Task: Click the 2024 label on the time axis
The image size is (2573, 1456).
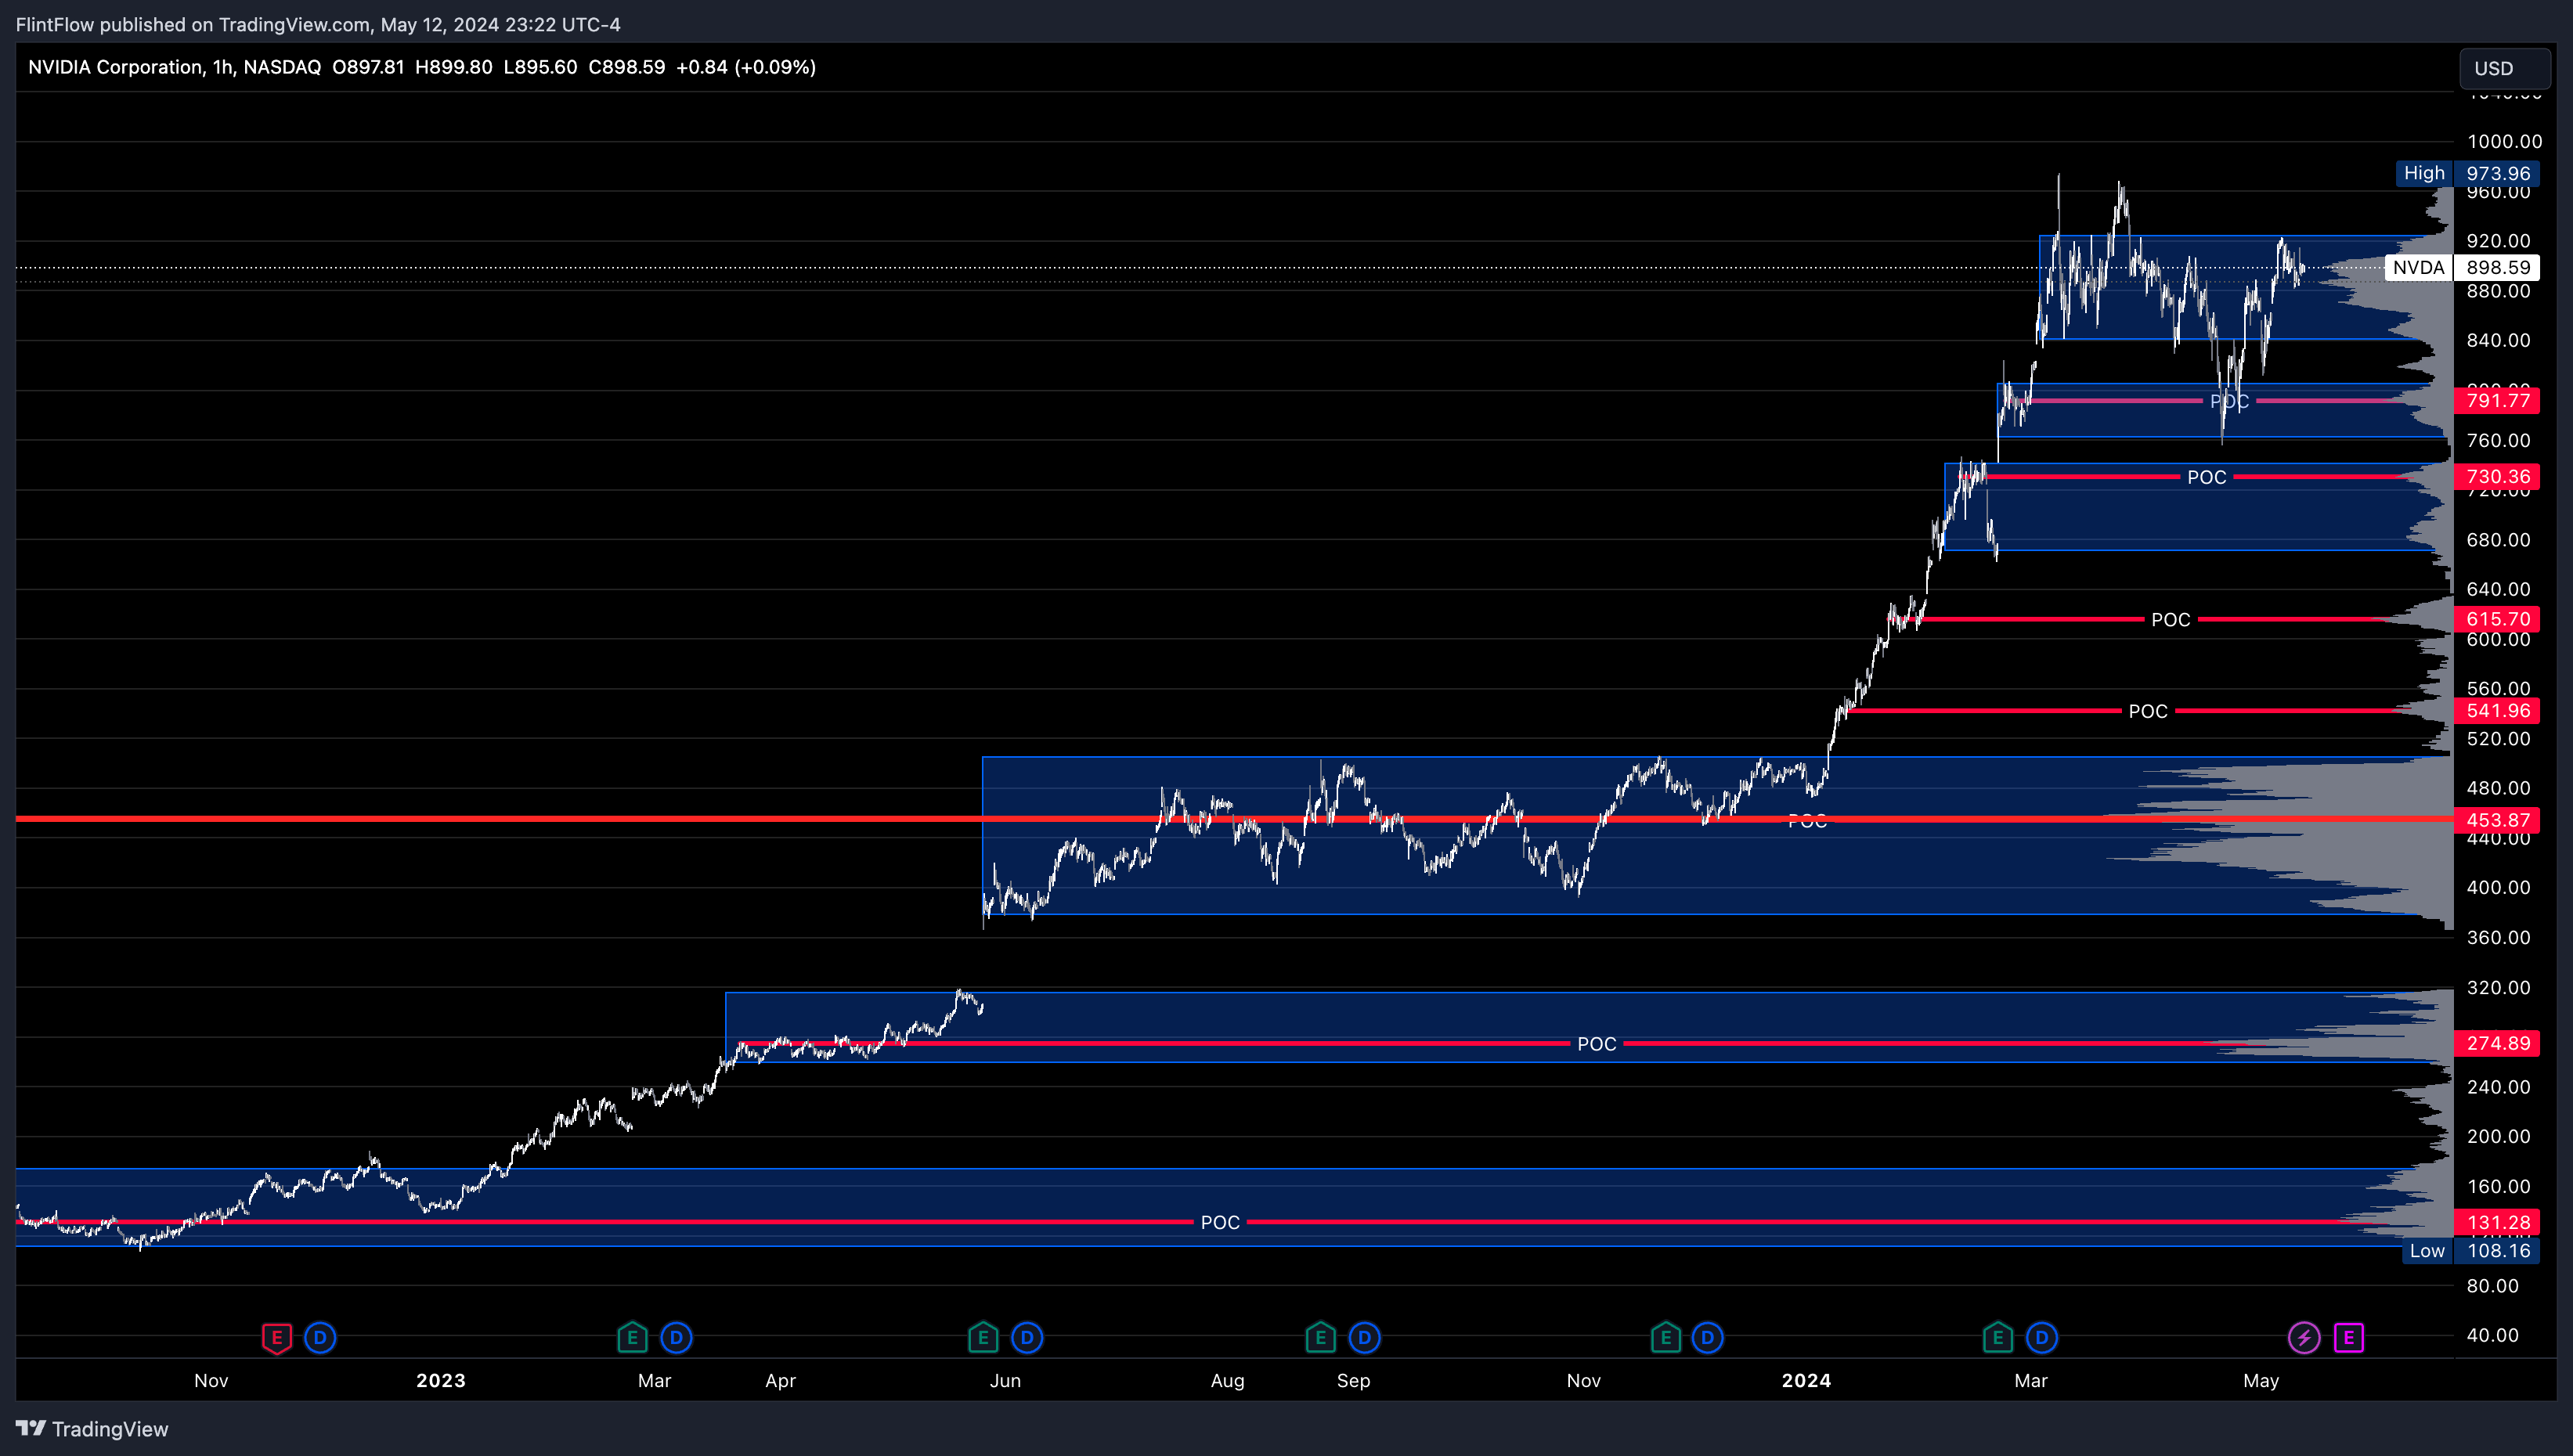Action: click(x=1806, y=1380)
